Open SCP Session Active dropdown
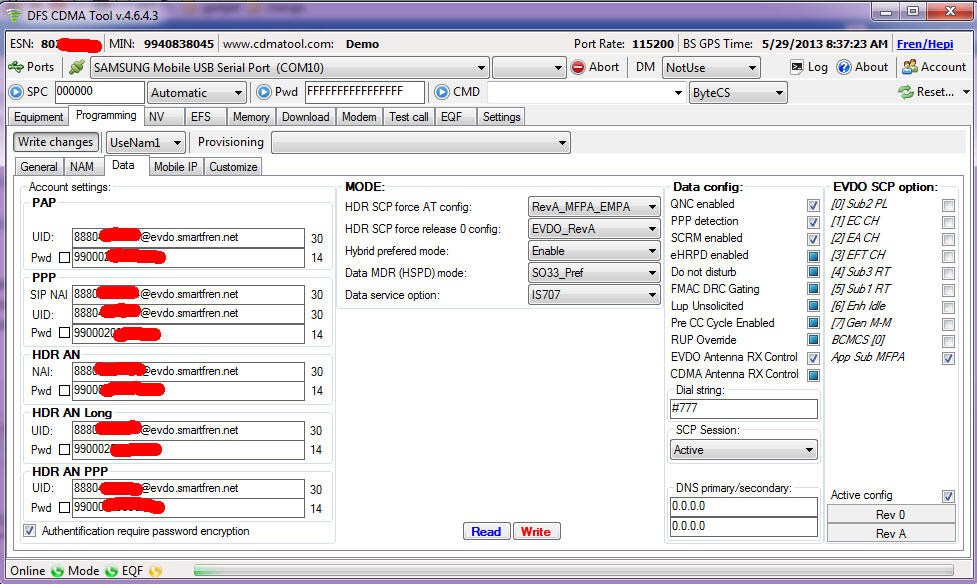 tap(743, 450)
